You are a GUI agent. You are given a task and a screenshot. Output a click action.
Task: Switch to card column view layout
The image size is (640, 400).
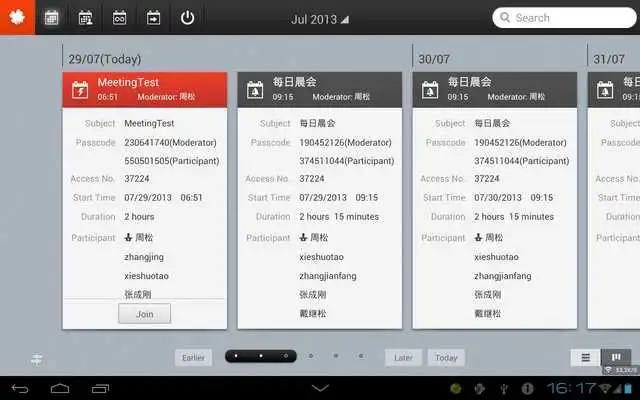616,357
